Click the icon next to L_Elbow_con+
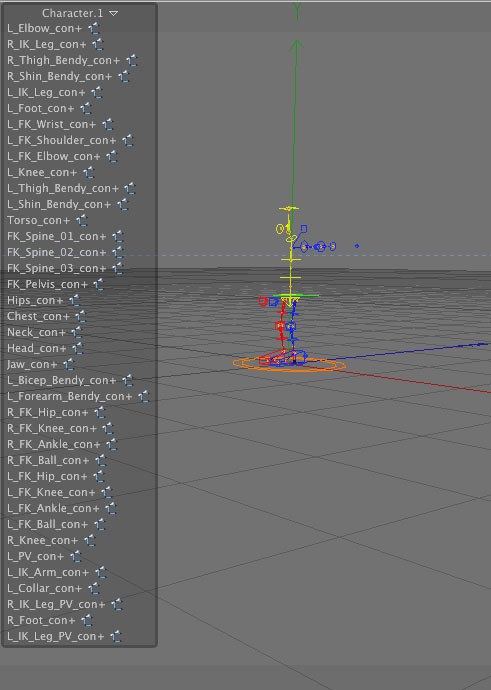This screenshot has height=690, width=491. click(94, 29)
